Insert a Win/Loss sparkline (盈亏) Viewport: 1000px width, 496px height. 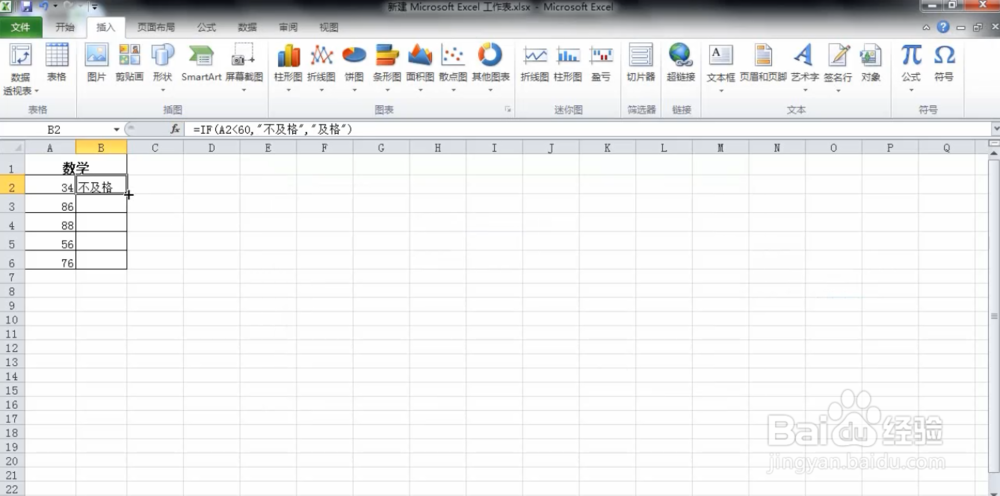pos(601,64)
